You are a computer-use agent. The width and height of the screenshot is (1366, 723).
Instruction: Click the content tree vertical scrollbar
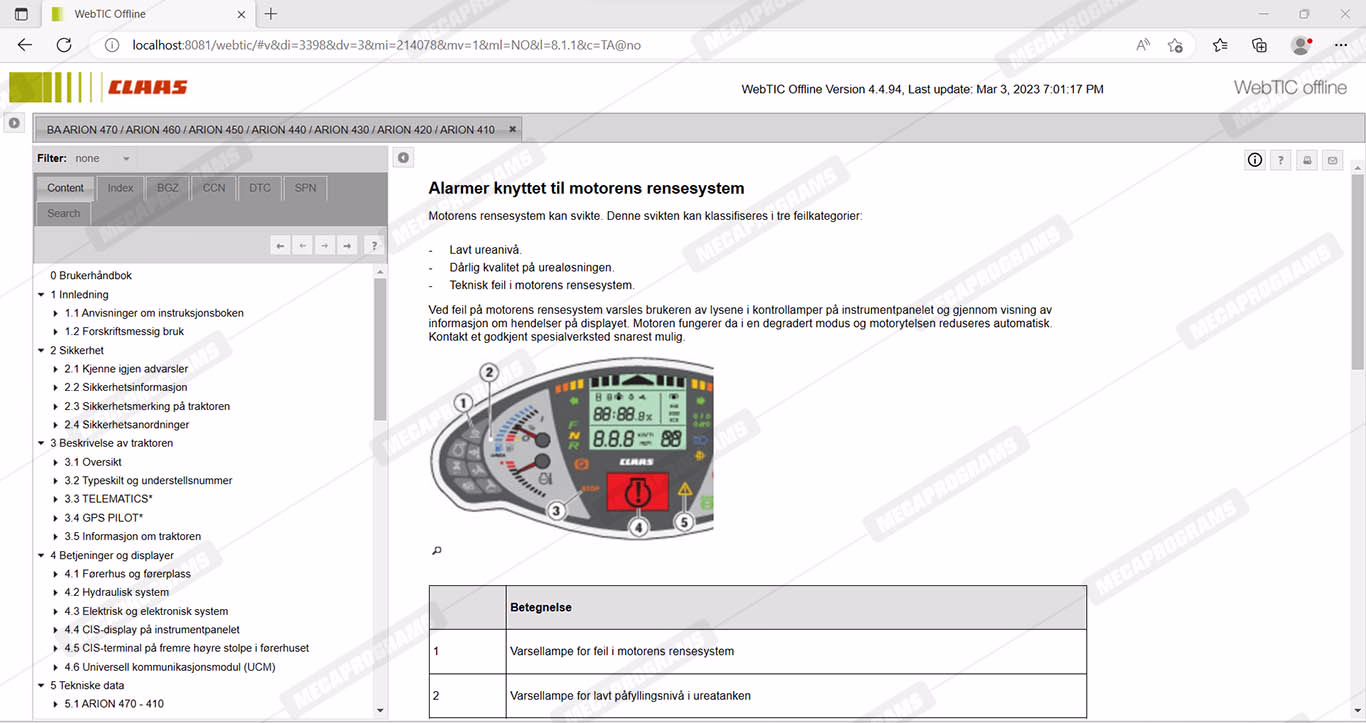[380, 350]
